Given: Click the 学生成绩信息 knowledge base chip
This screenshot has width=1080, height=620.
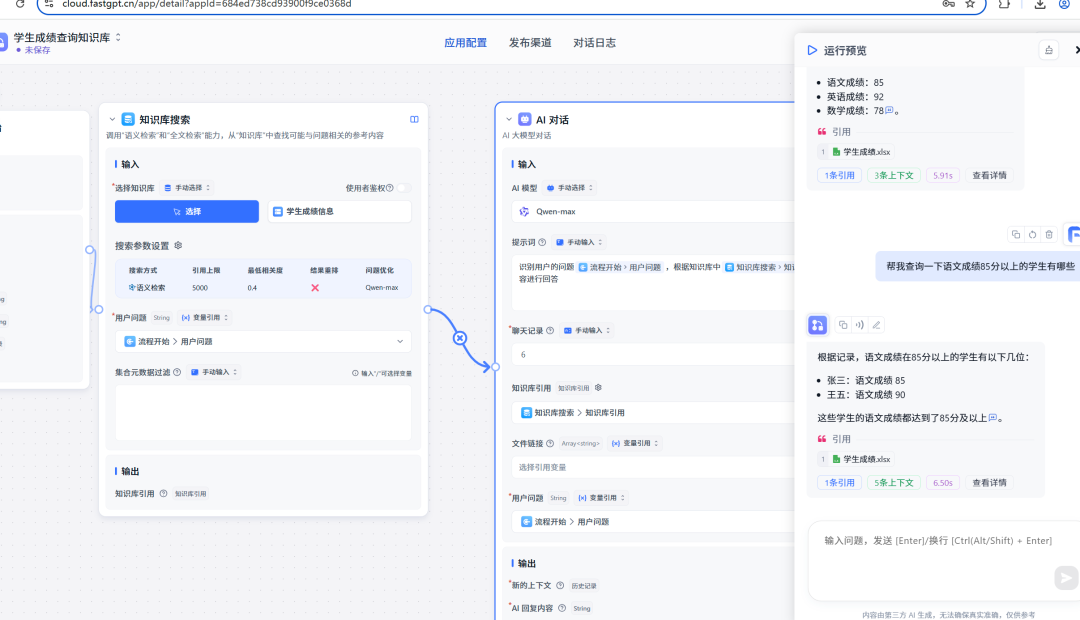Looking at the screenshot, I should 339,211.
